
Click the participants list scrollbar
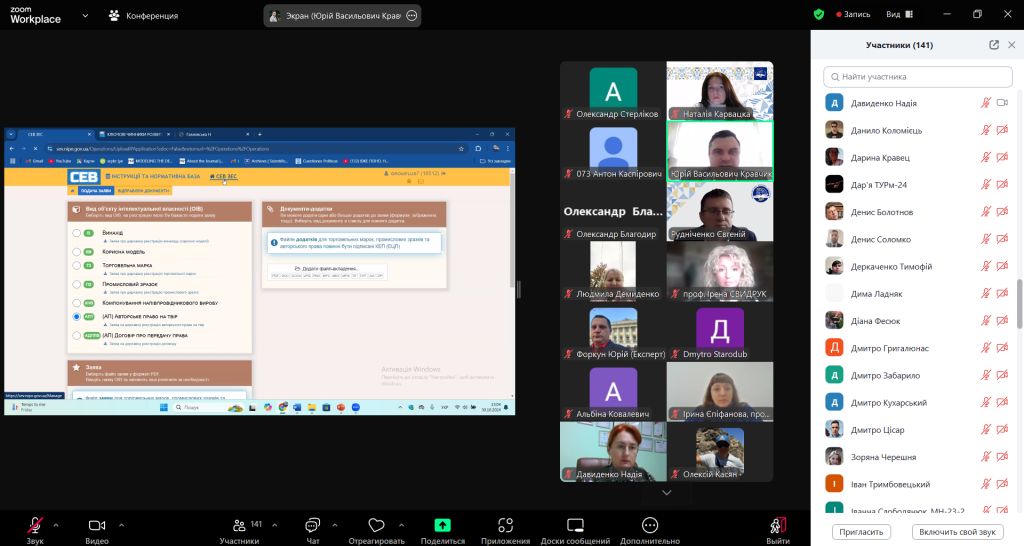click(1019, 304)
